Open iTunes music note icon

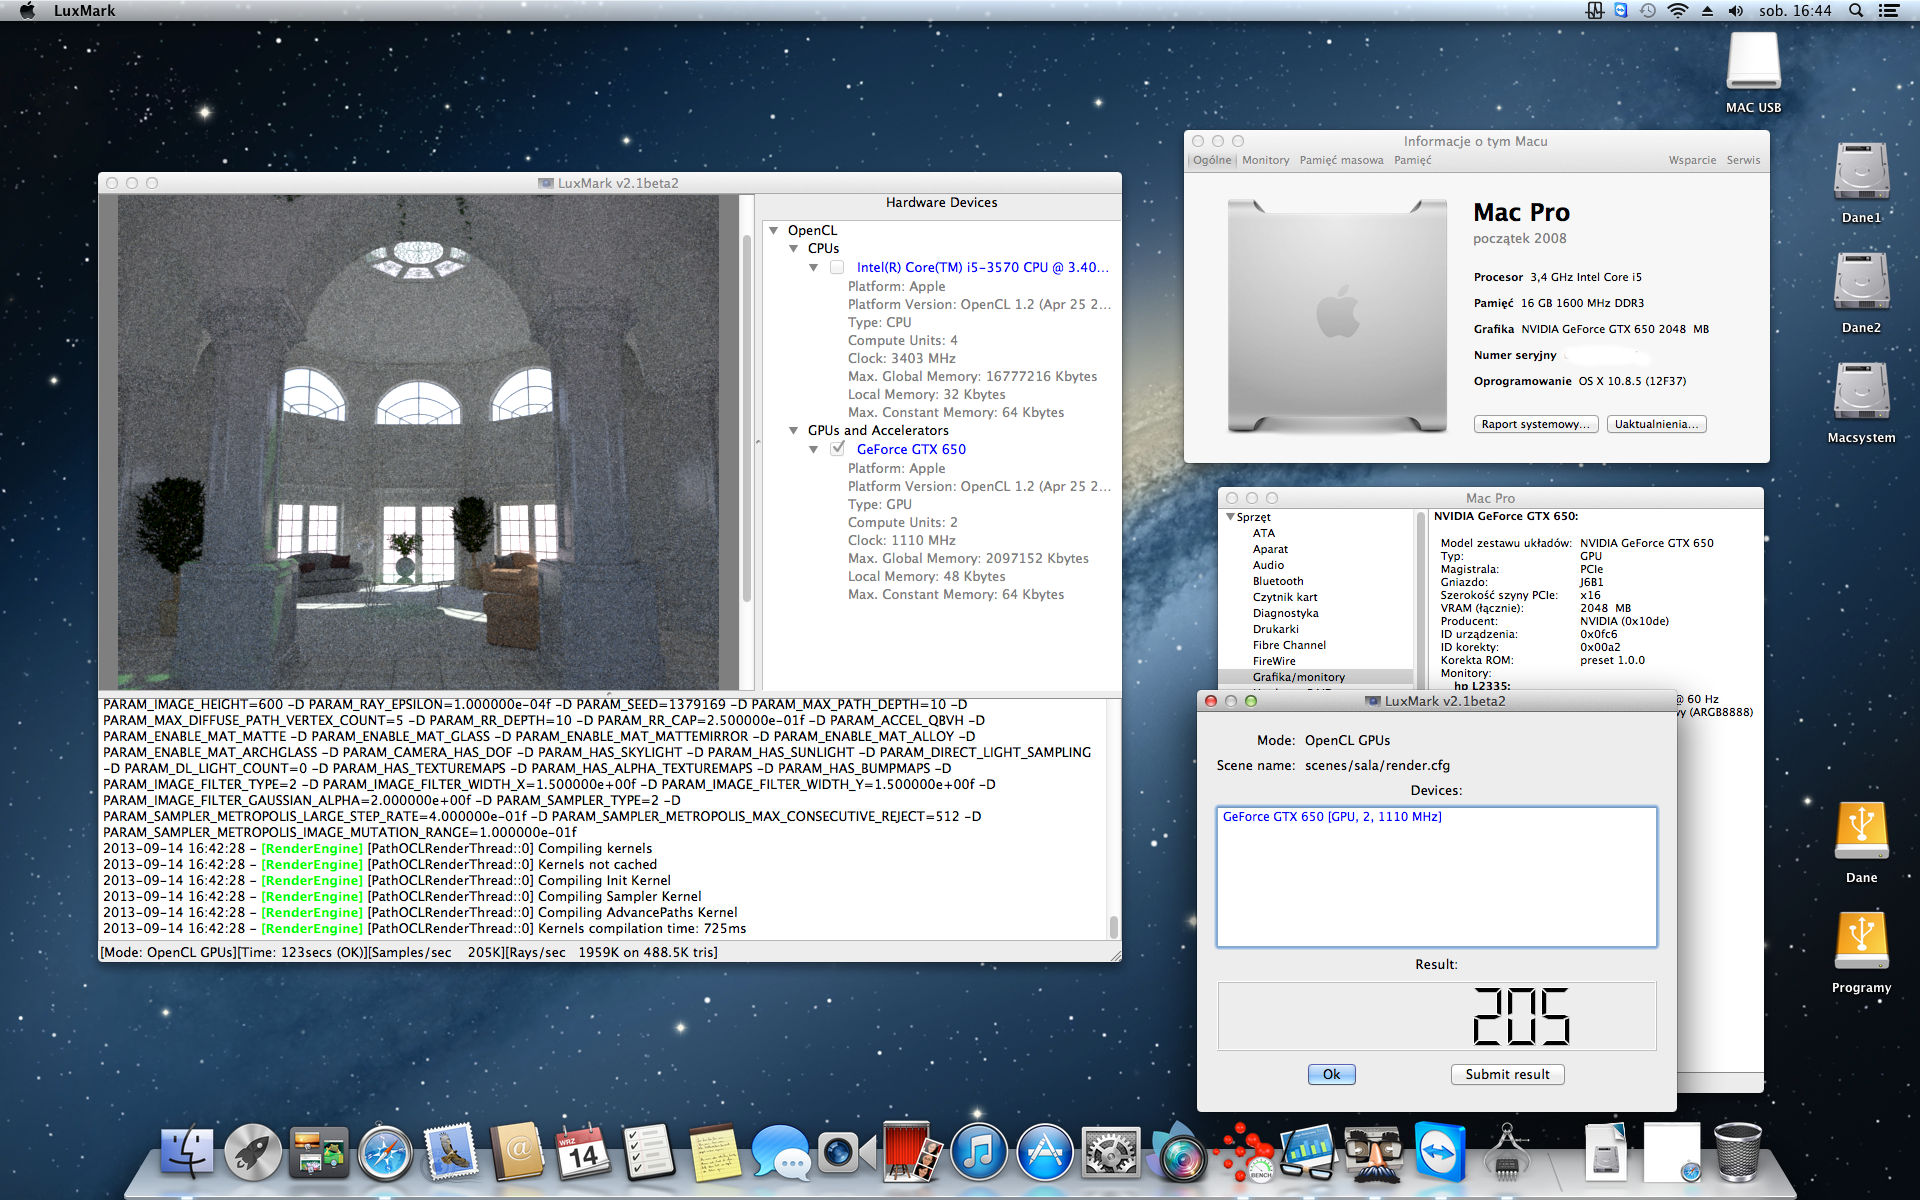pyautogui.click(x=978, y=1152)
